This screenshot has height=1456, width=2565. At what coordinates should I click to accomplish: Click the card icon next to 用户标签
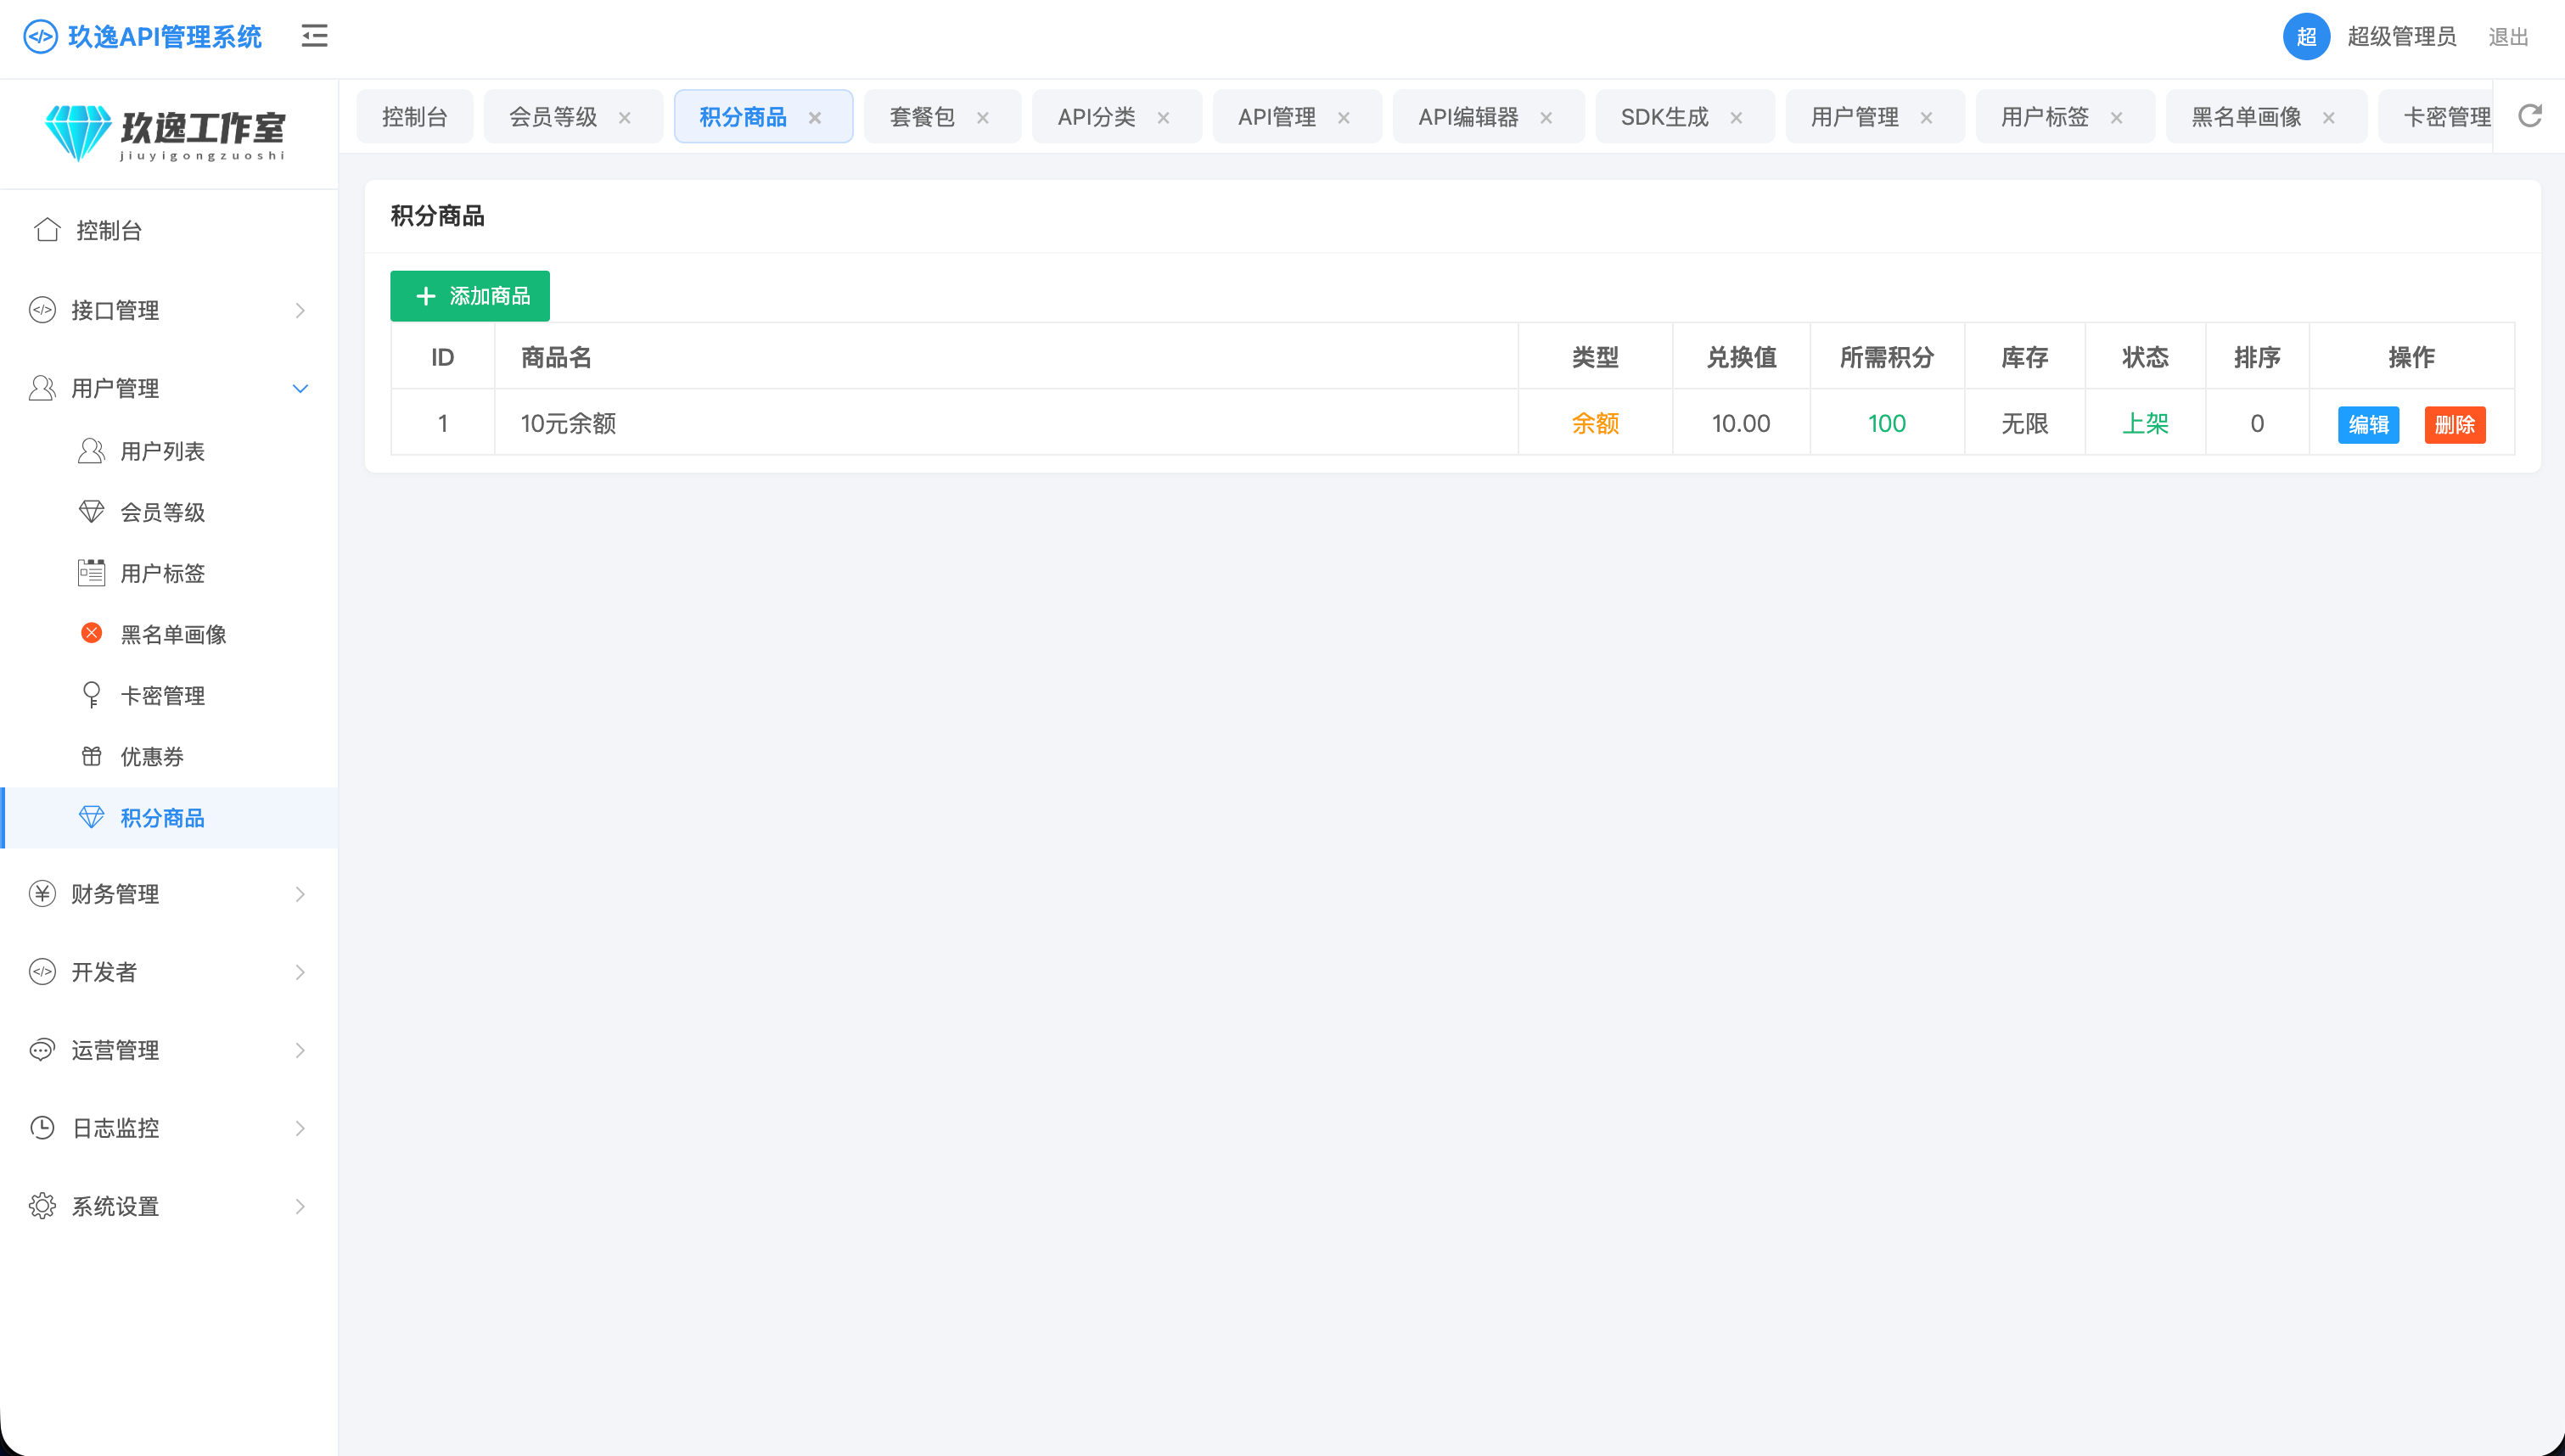coord(91,573)
